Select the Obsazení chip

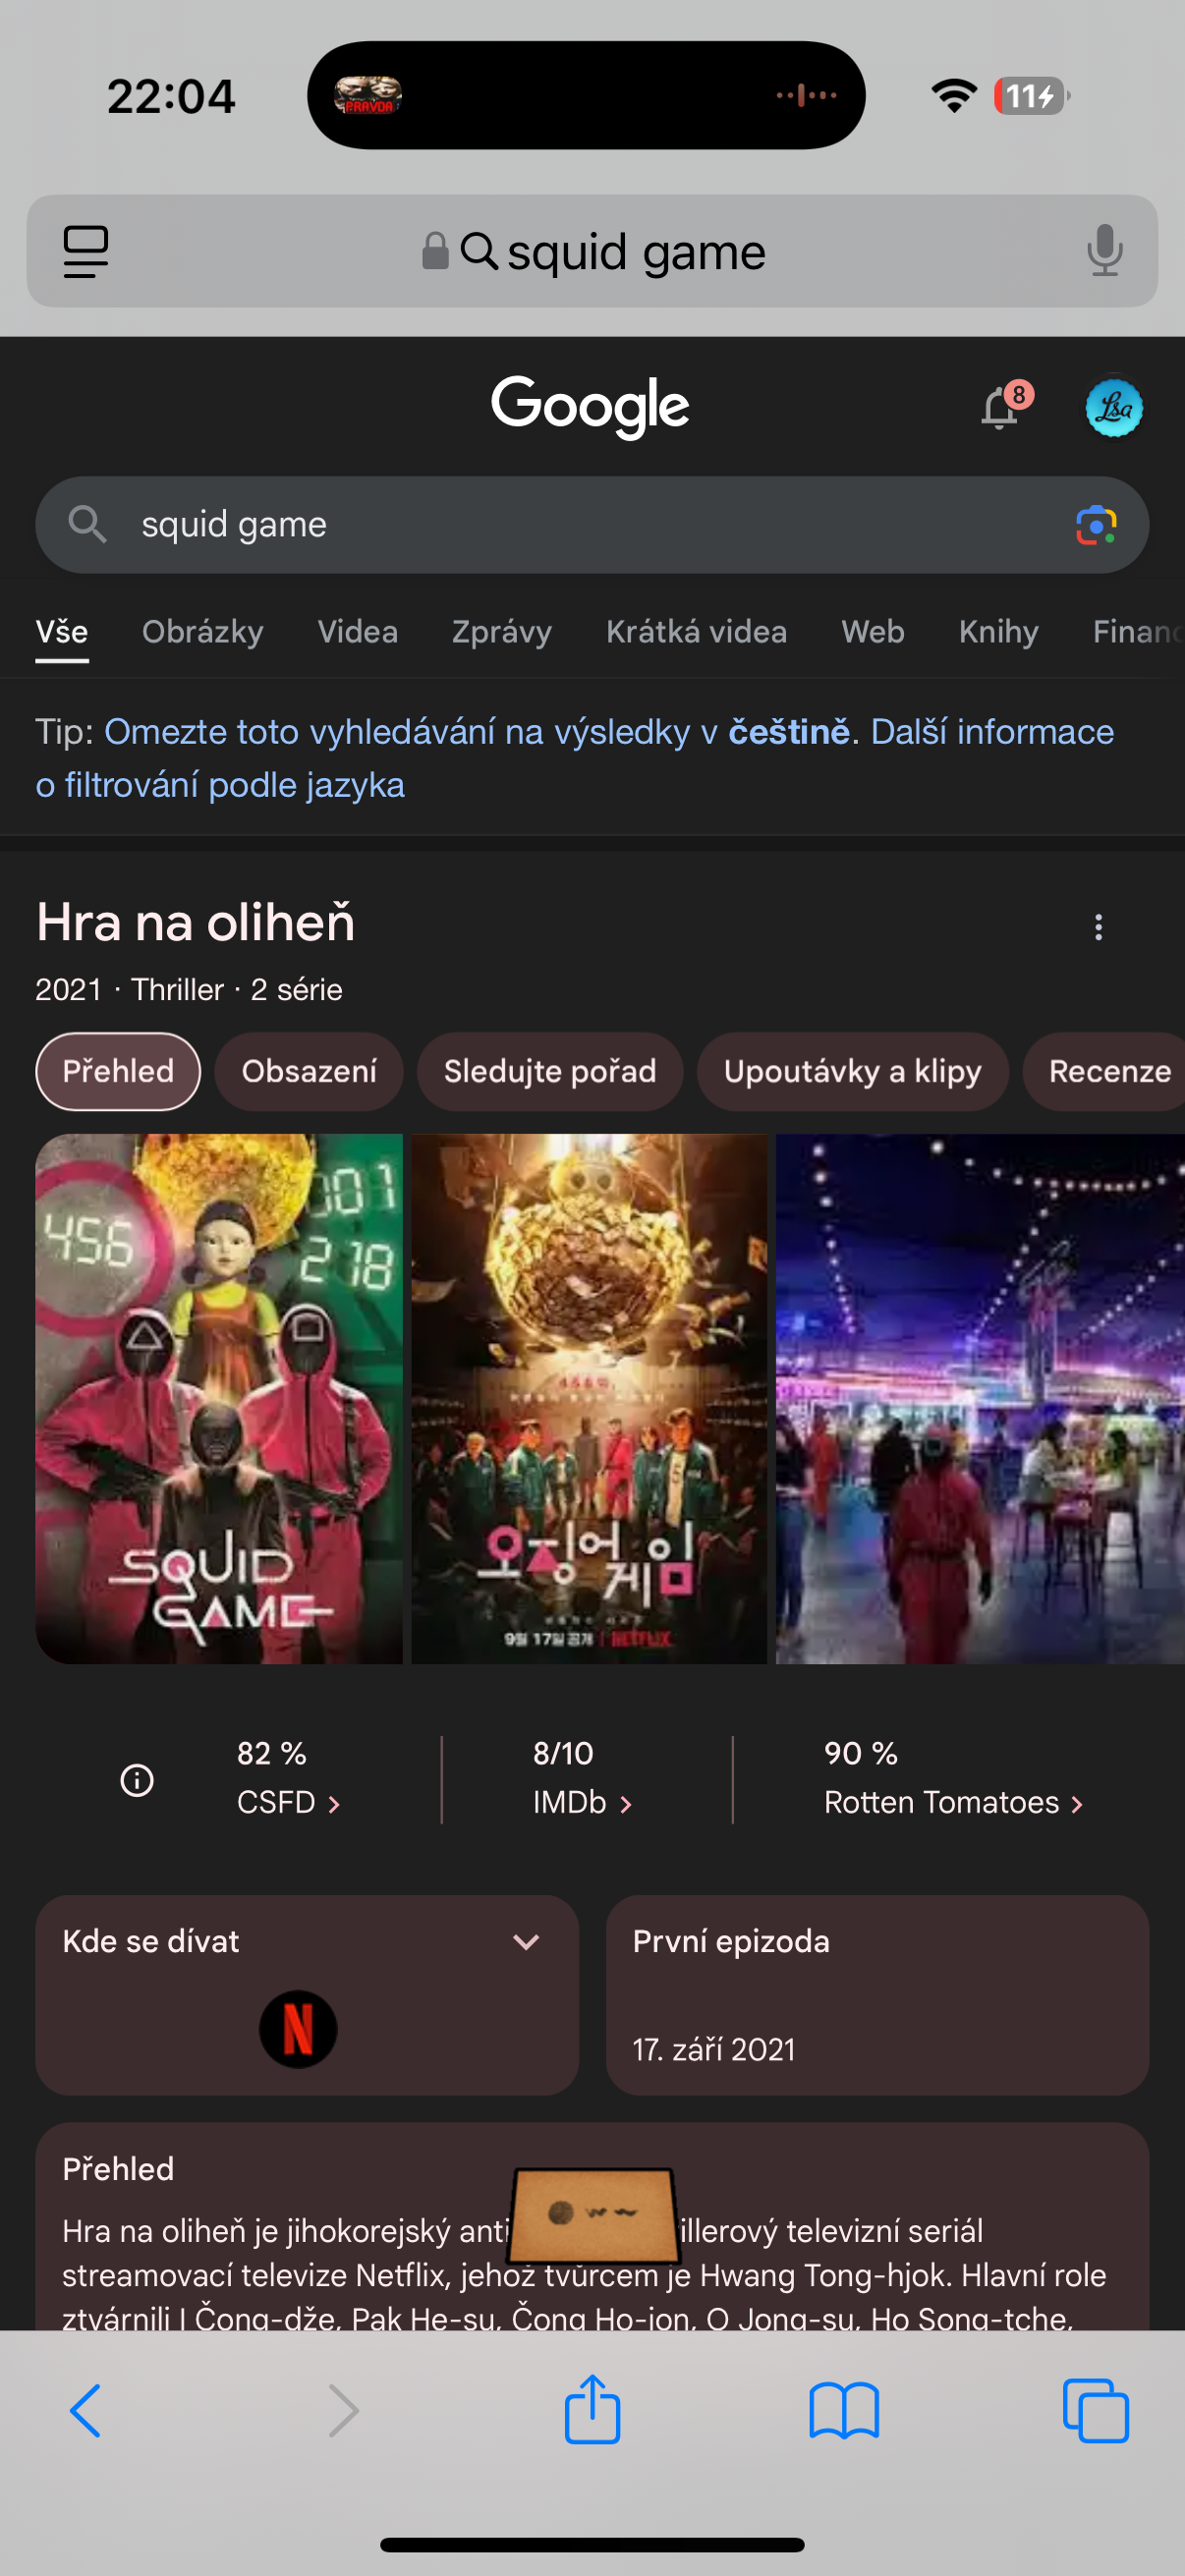tap(309, 1072)
